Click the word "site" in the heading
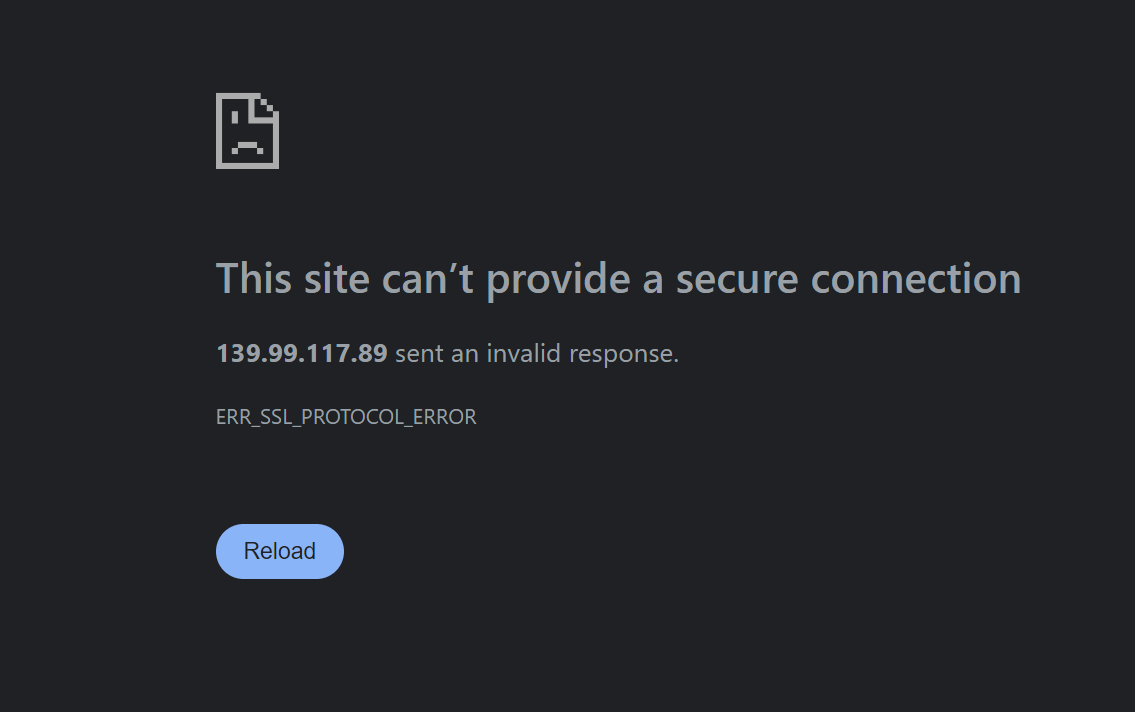Viewport: 1135px width, 712px height. (334, 278)
